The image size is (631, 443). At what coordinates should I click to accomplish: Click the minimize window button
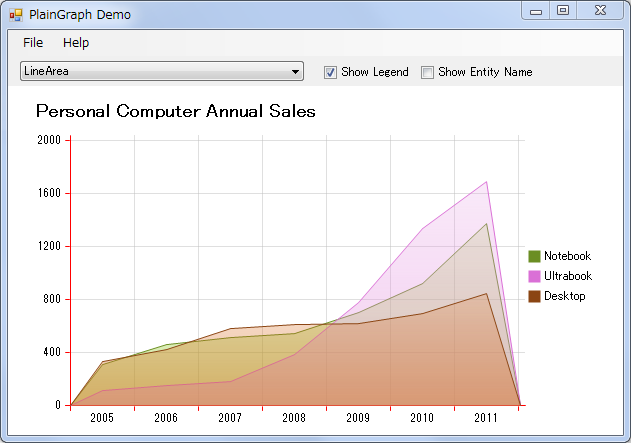point(536,11)
